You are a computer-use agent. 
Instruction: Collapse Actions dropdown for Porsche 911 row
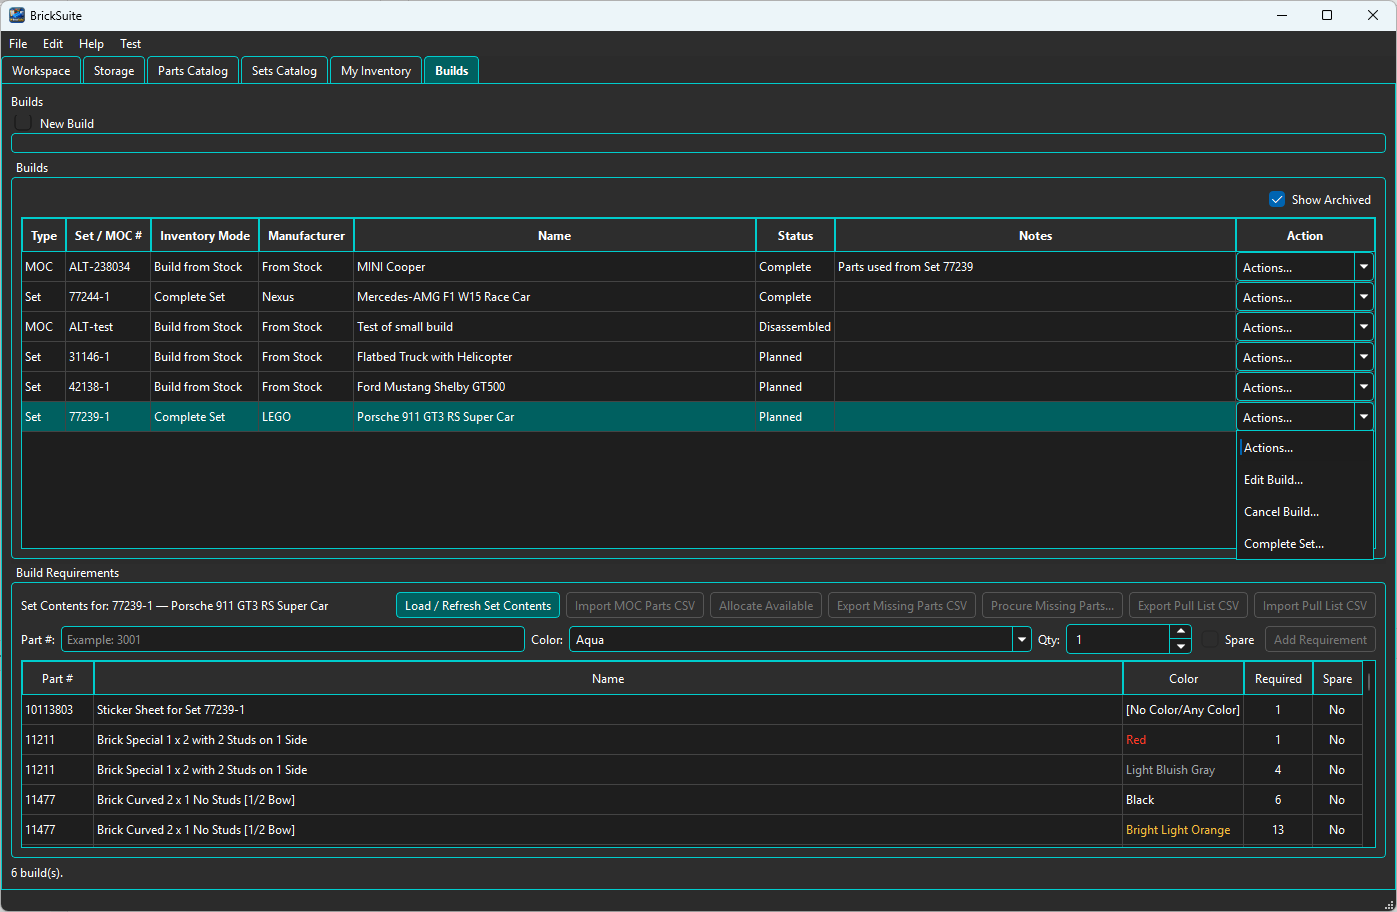click(1363, 417)
